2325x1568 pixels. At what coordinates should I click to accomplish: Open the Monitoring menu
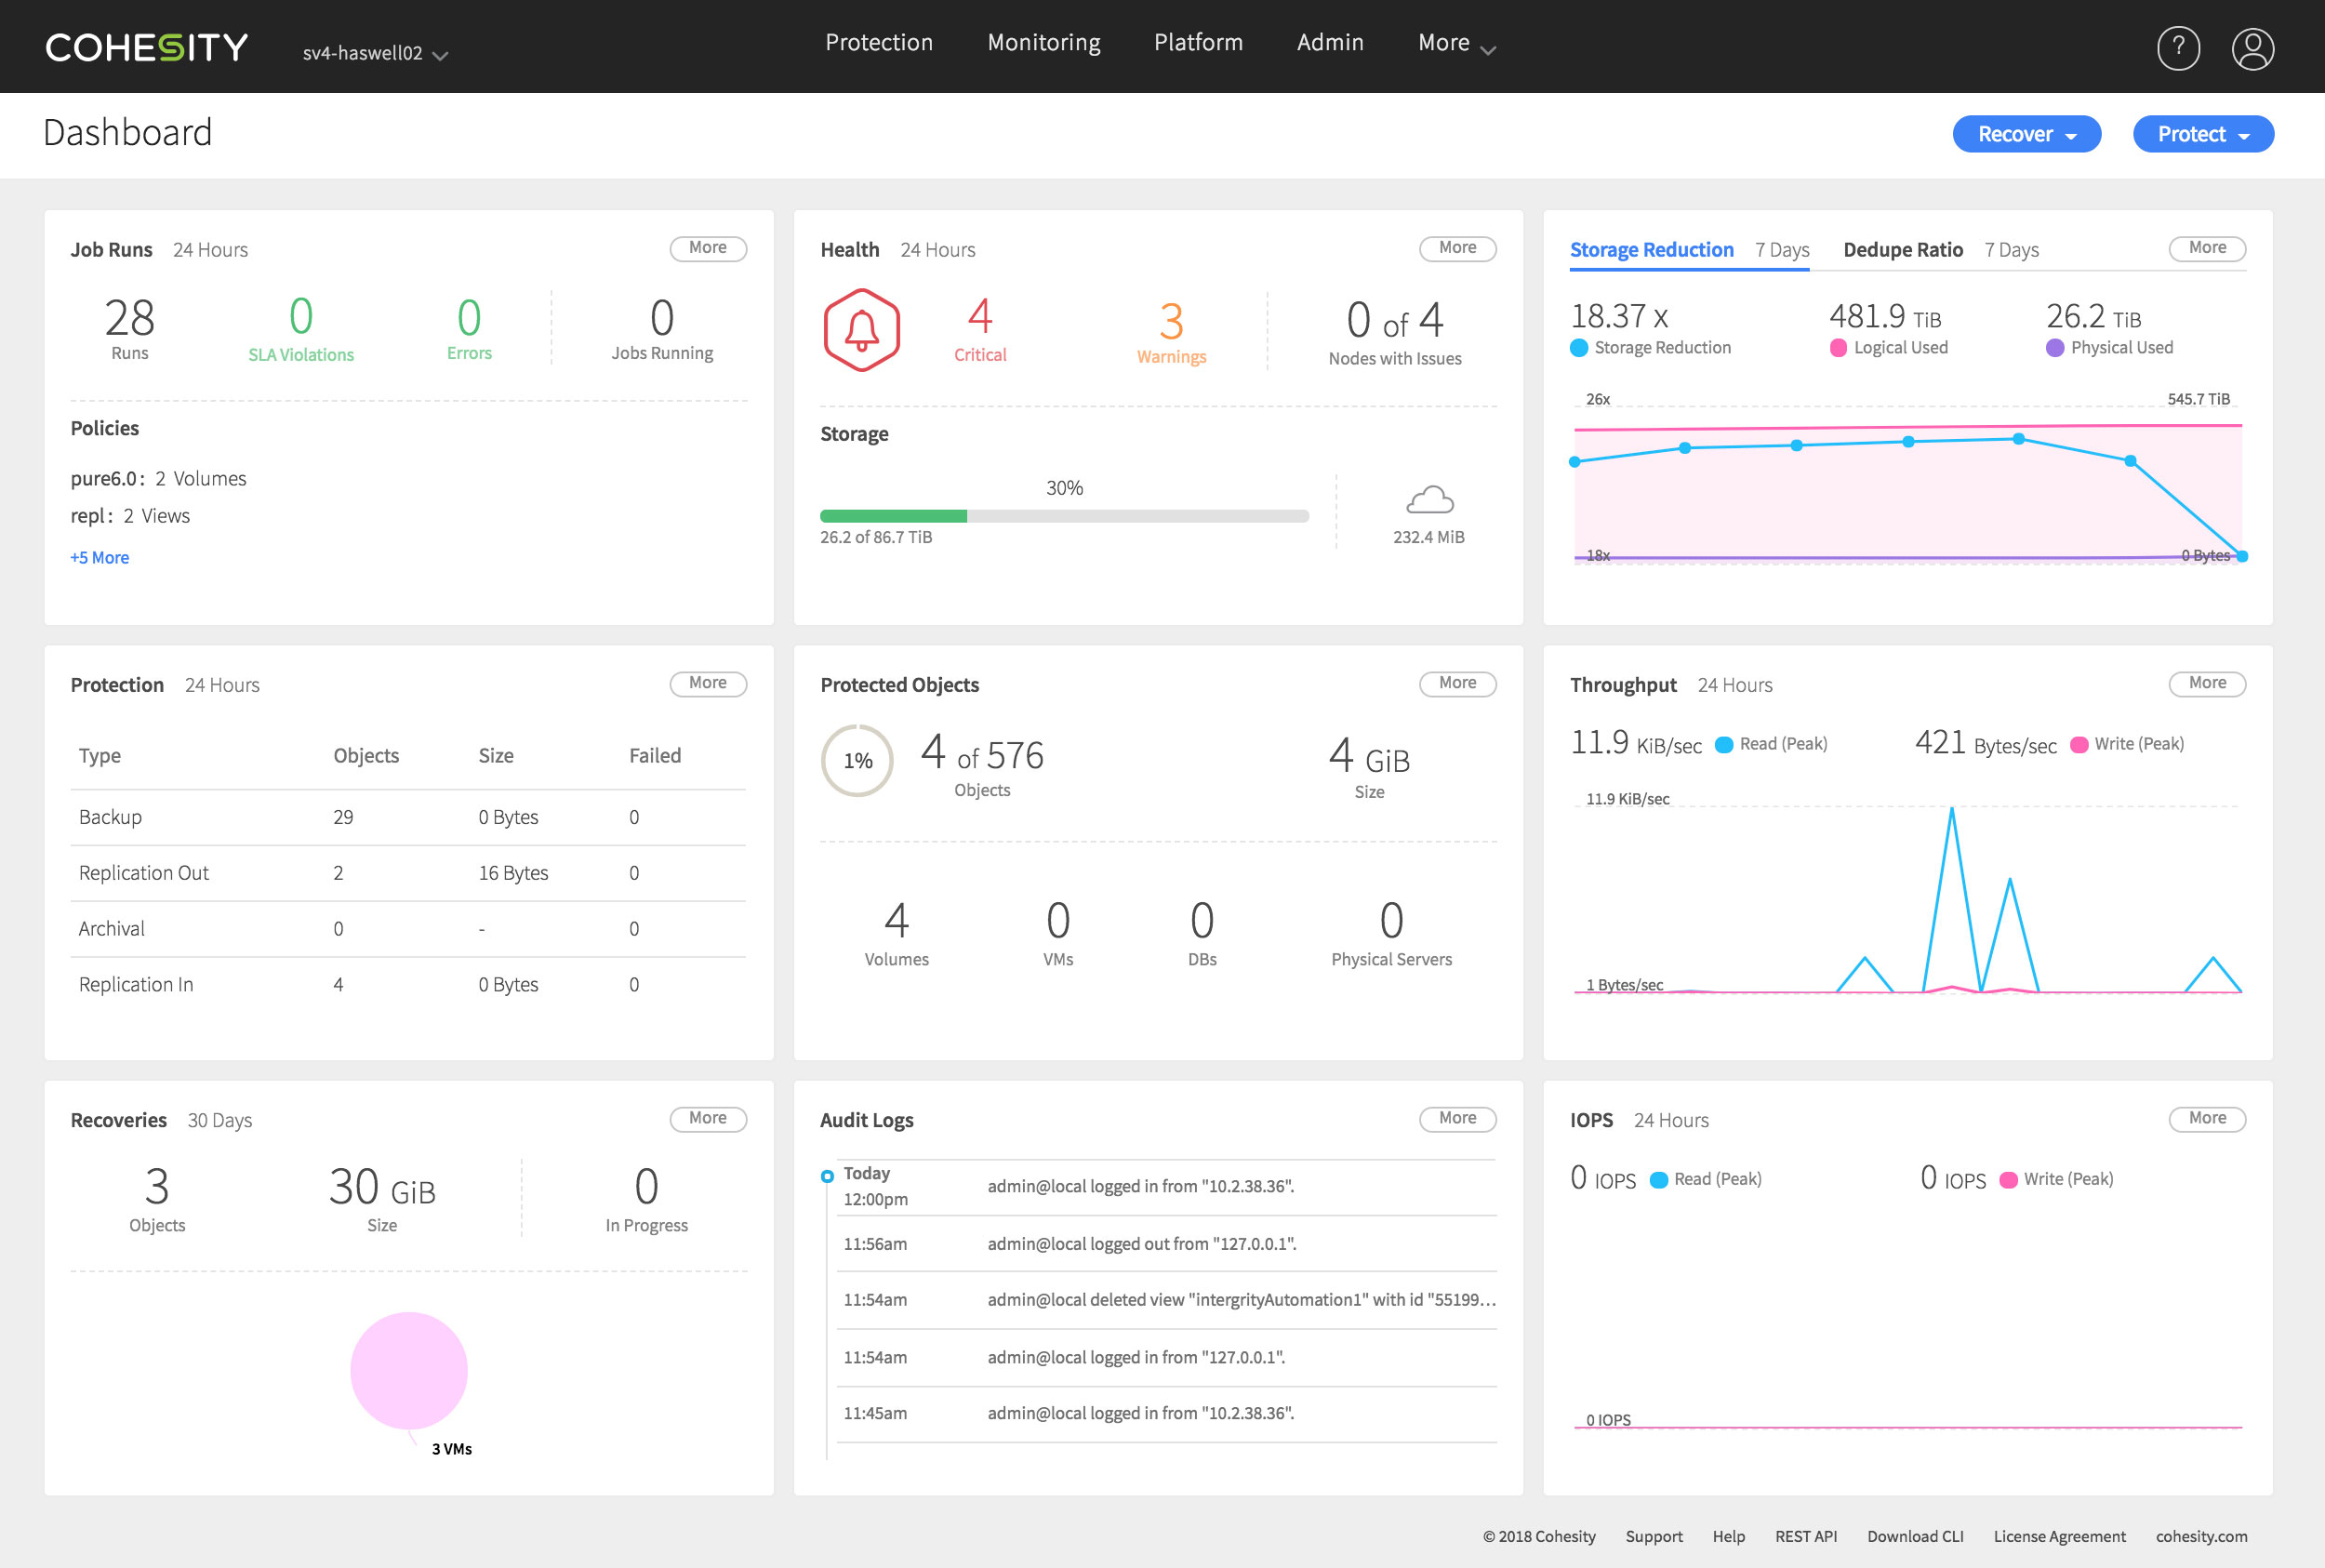click(1043, 43)
